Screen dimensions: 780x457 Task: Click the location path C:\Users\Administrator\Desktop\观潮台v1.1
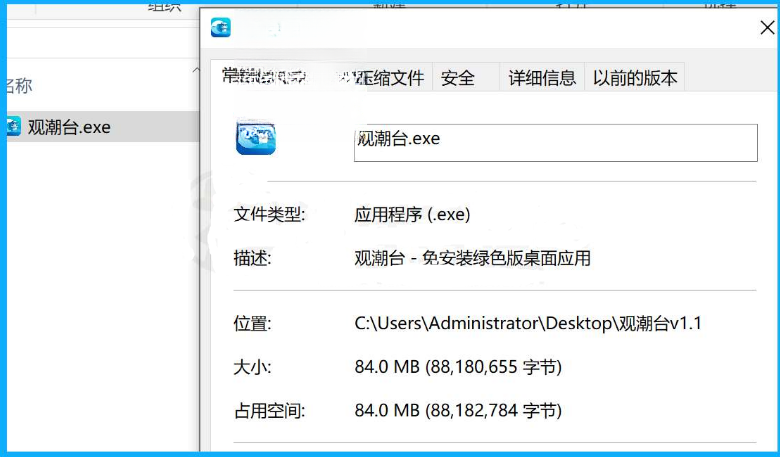pos(528,323)
